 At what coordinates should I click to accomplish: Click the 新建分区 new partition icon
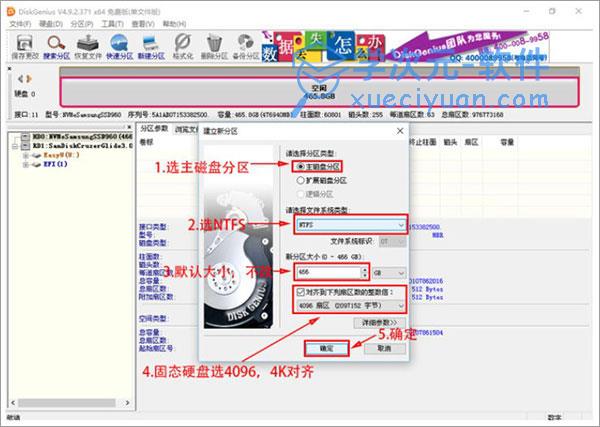[x=151, y=47]
